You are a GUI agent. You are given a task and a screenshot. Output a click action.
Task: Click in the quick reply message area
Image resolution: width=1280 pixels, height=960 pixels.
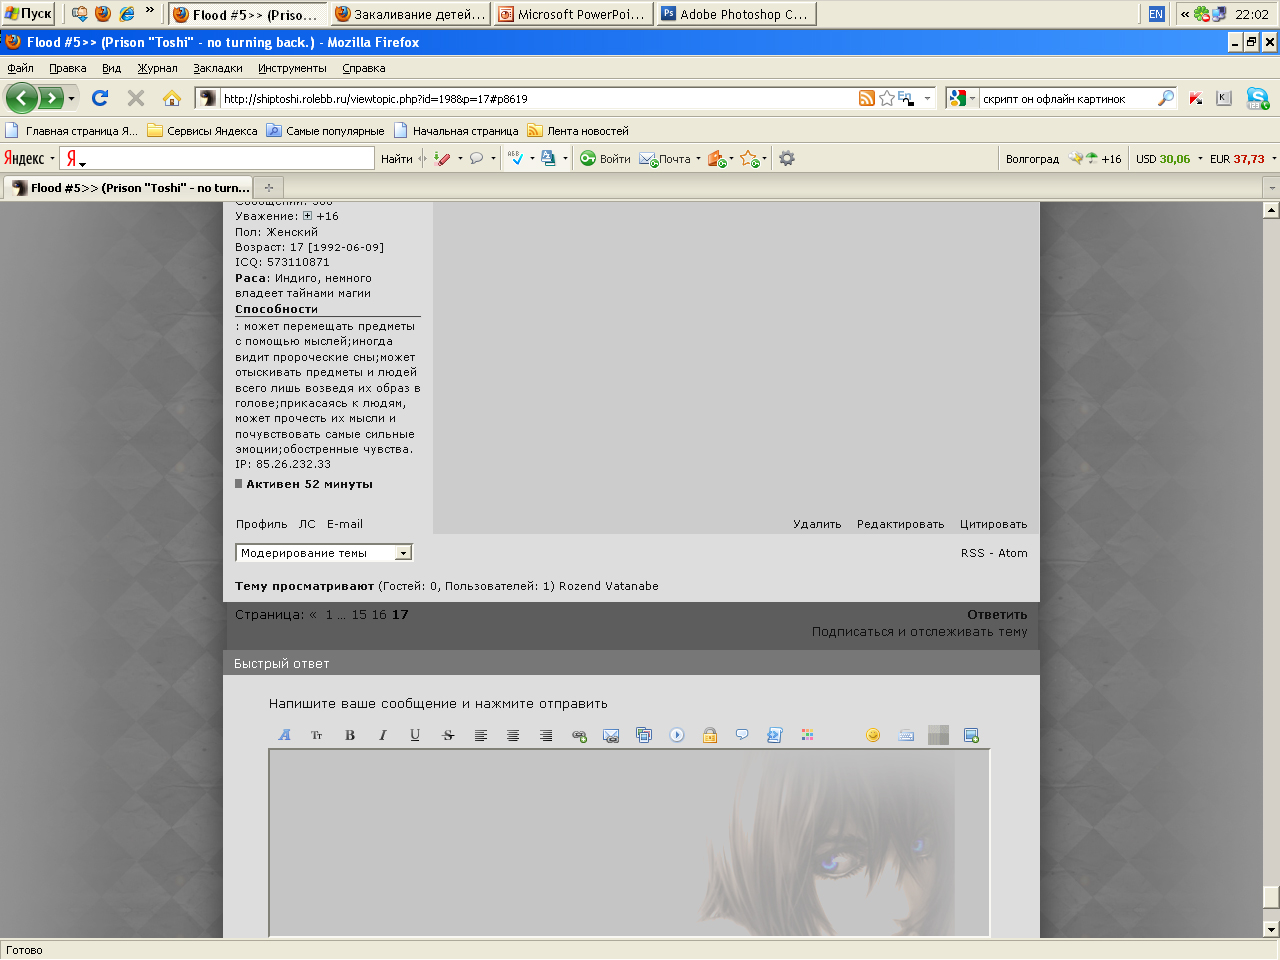(x=629, y=843)
